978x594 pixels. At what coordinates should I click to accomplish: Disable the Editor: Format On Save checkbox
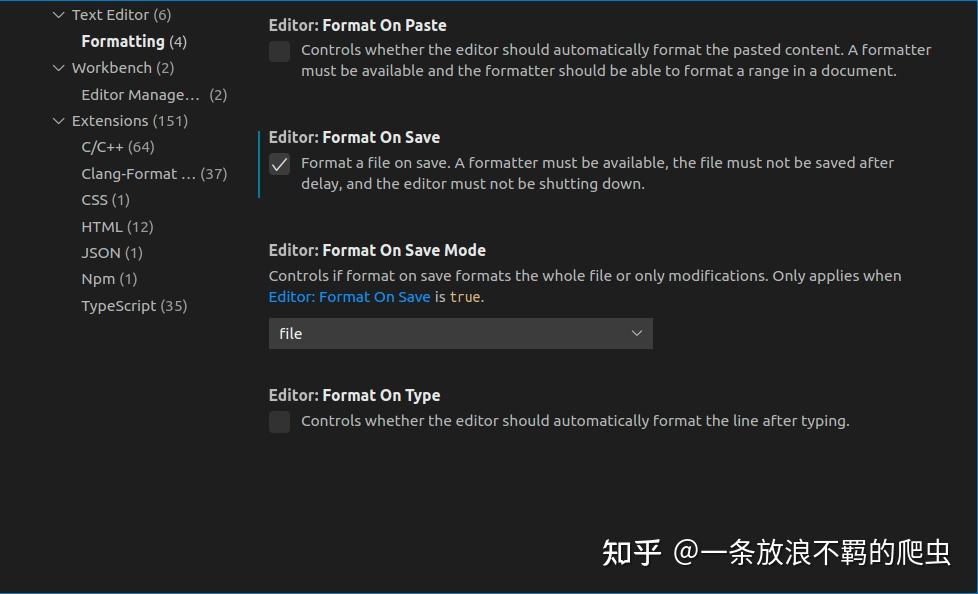click(280, 164)
